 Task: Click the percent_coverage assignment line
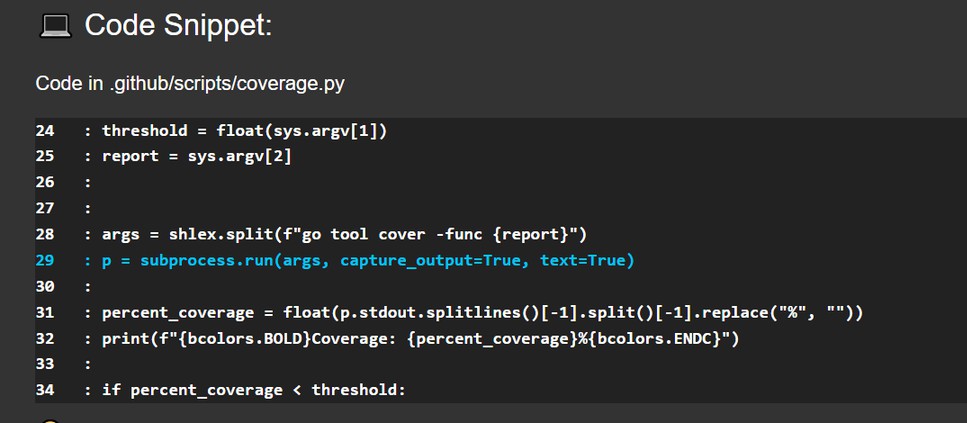[482, 312]
